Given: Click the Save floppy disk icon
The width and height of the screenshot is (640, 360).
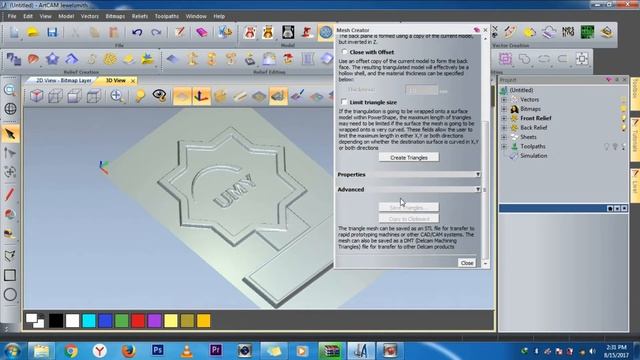Looking at the screenshot, I should (52, 32).
